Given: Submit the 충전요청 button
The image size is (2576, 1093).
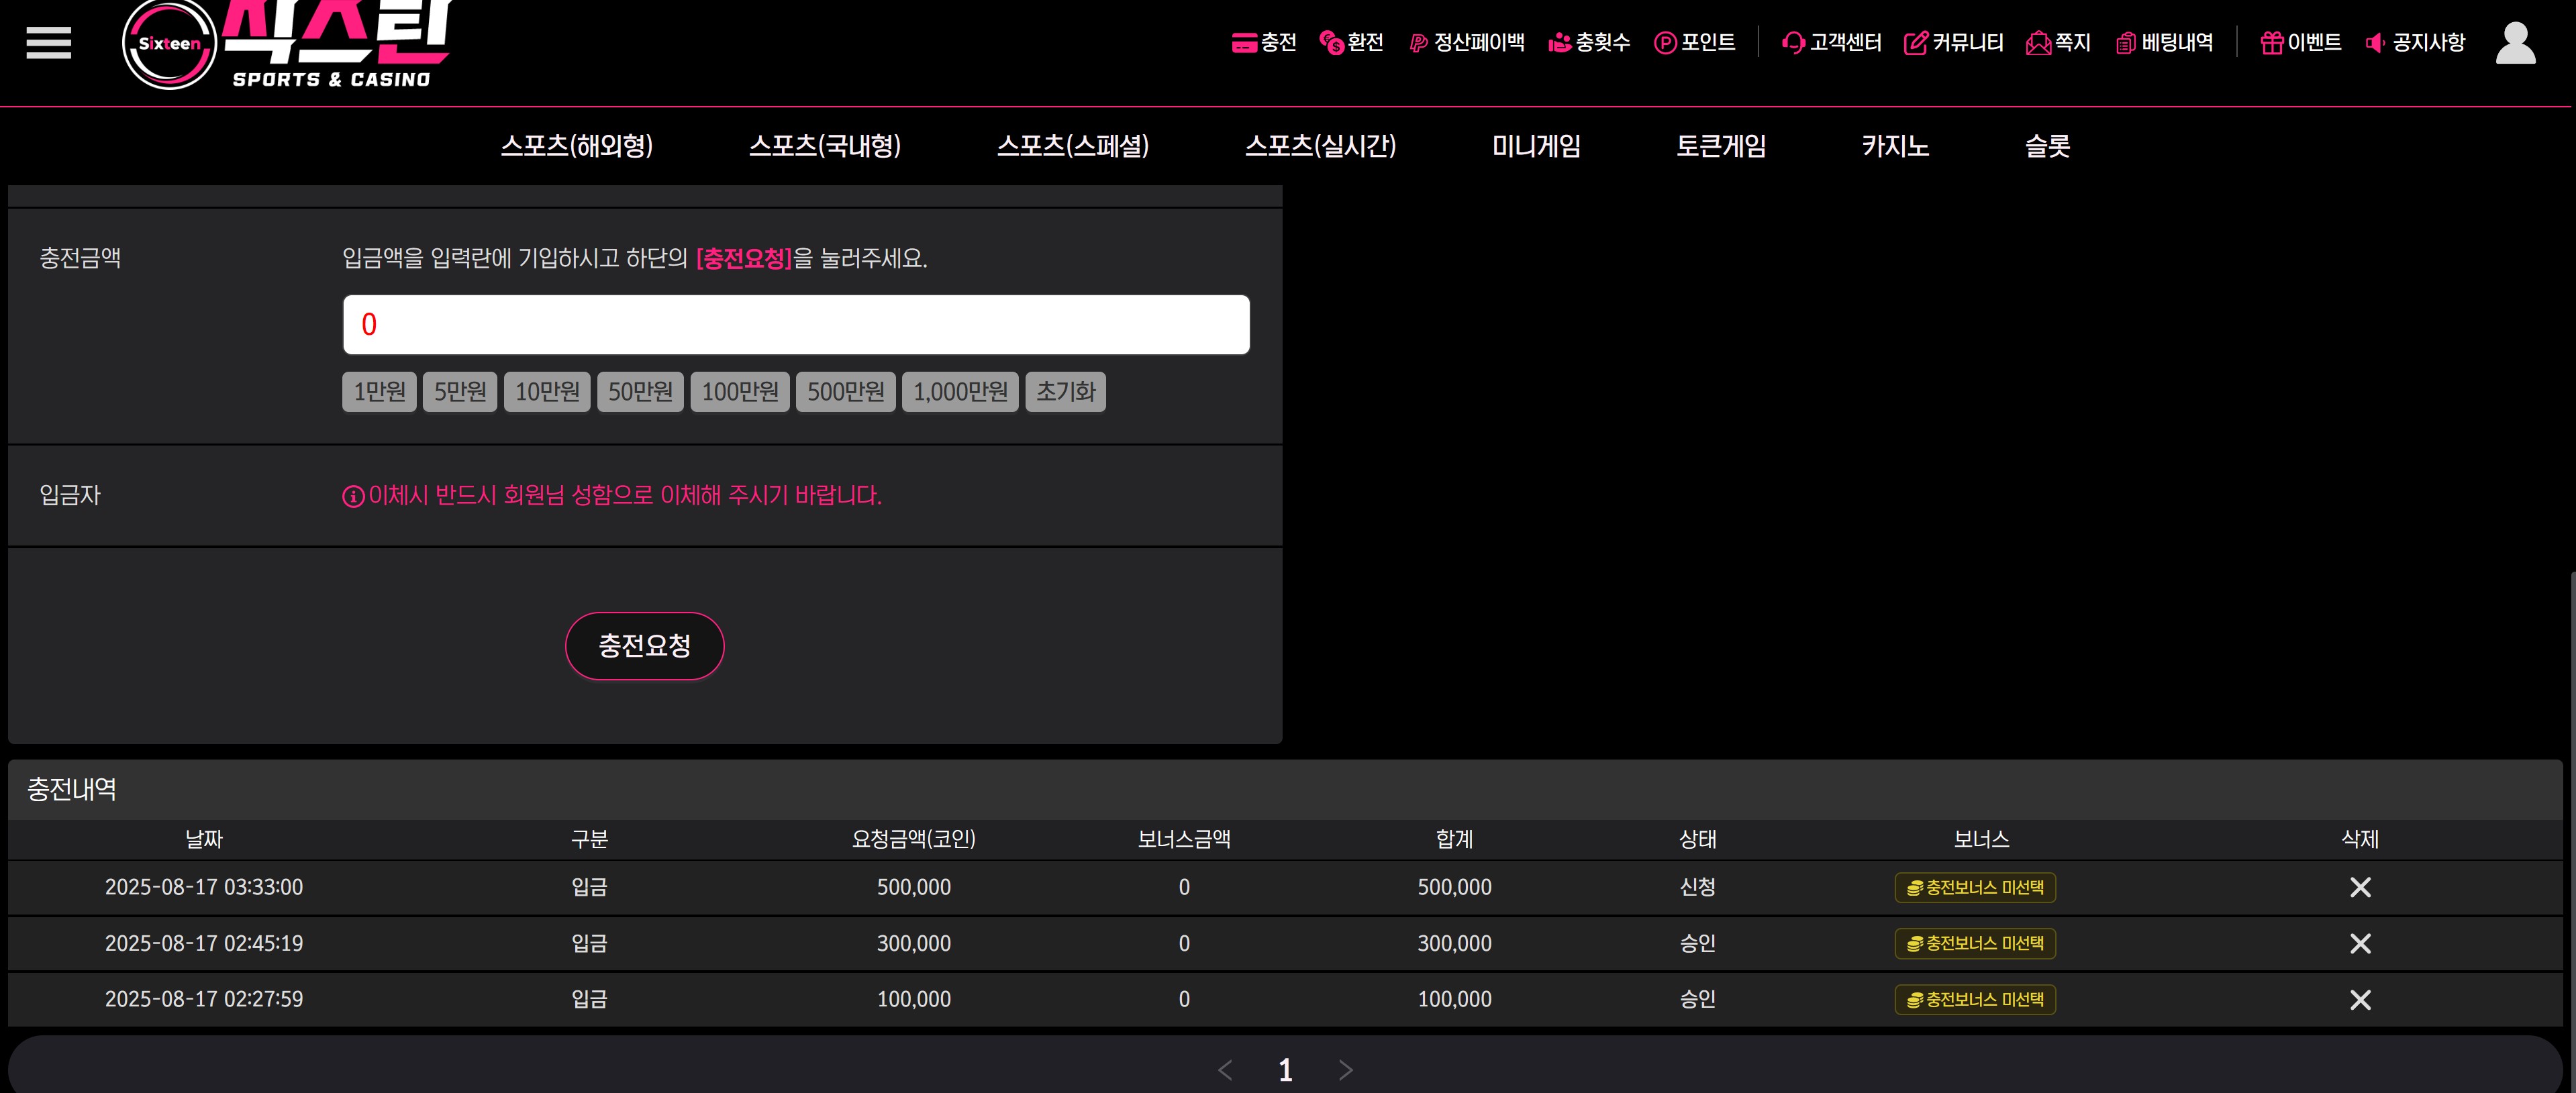Looking at the screenshot, I should click(644, 646).
